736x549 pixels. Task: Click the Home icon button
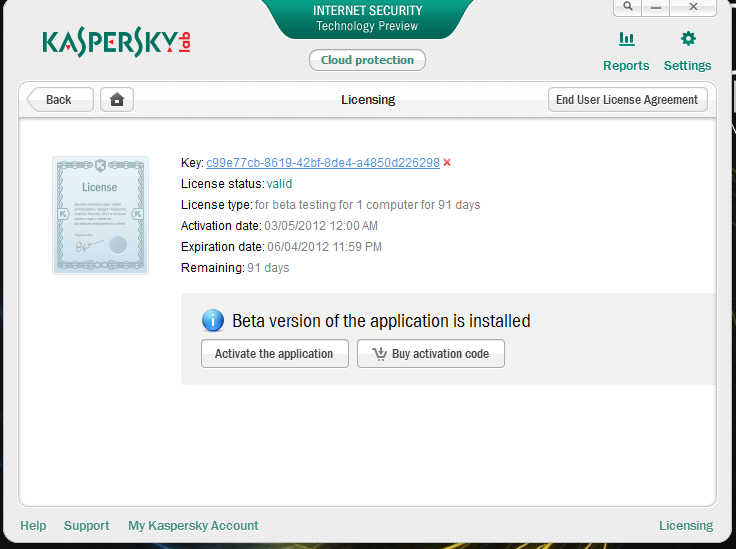tap(117, 99)
